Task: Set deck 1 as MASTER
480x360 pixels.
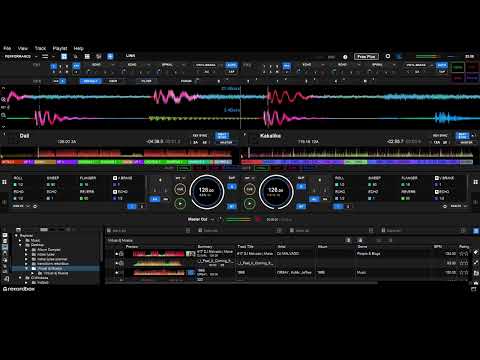Action: [x=226, y=142]
